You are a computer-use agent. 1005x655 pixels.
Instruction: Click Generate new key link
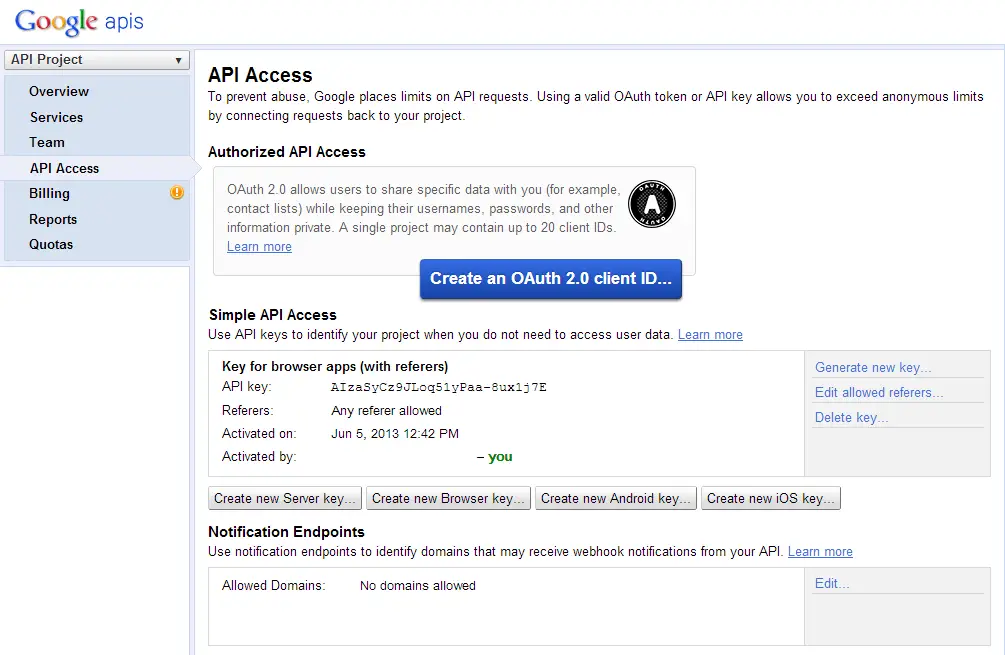click(x=872, y=367)
